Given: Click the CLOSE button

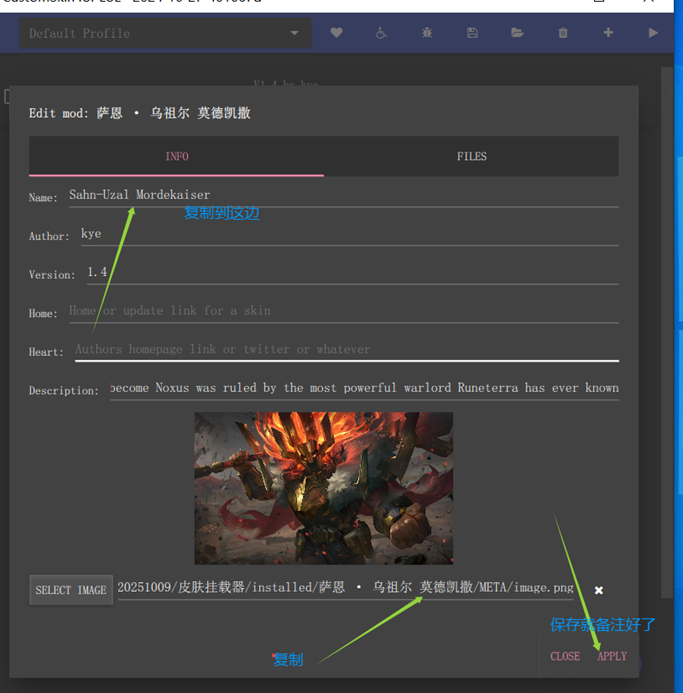Looking at the screenshot, I should [x=565, y=656].
